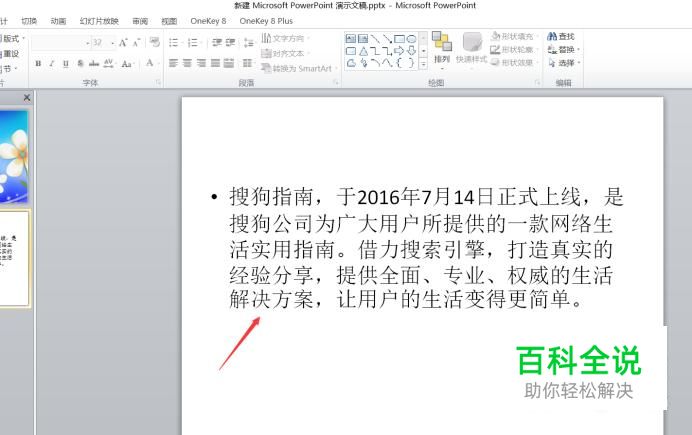Image resolution: width=692 pixels, height=435 pixels.
Task: Click 选择 Select button
Action: (563, 63)
